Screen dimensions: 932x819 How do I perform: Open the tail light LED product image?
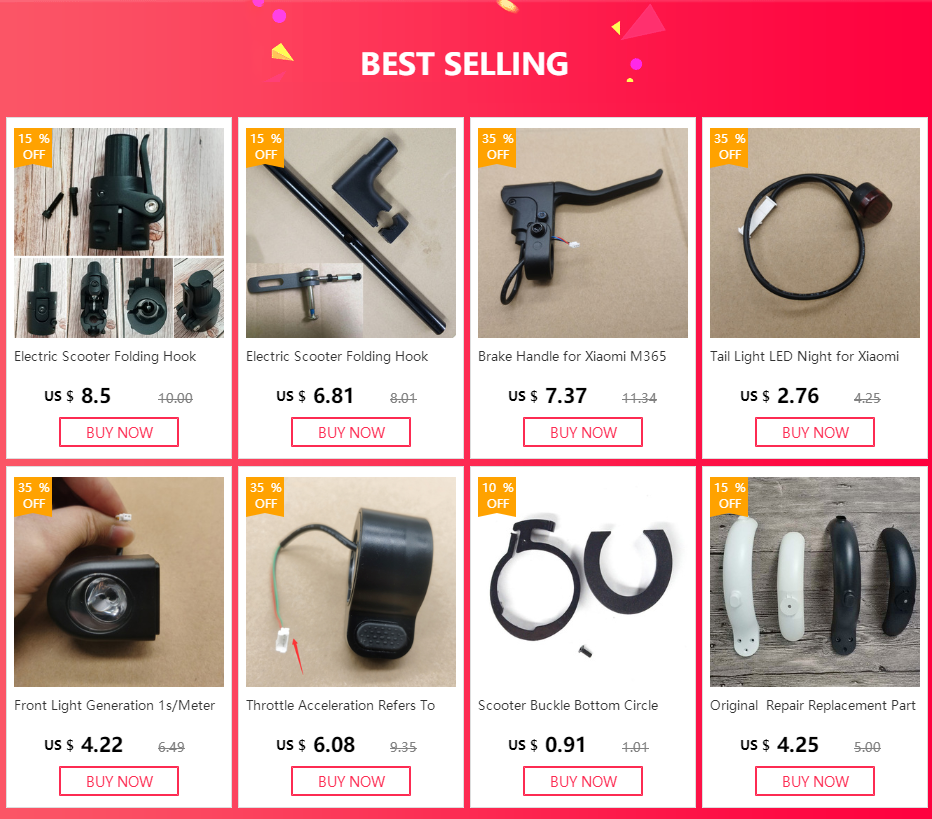(814, 233)
